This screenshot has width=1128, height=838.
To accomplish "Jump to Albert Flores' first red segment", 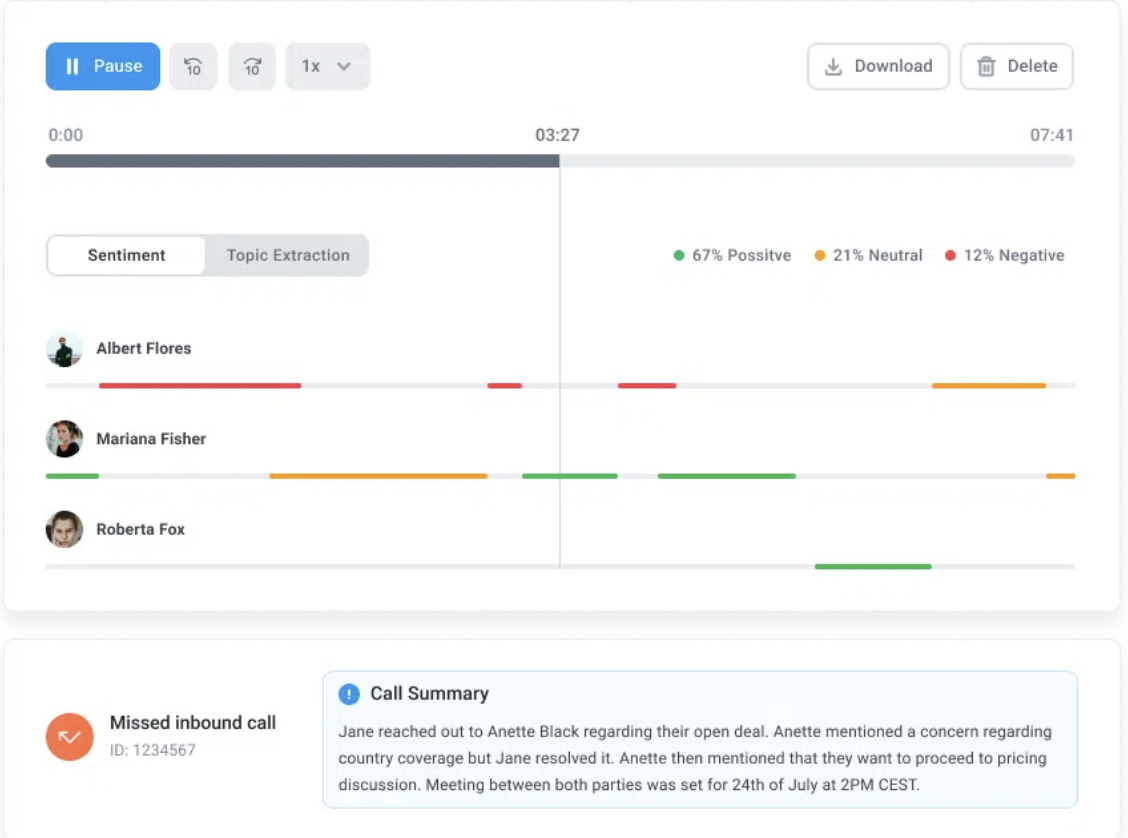I will point(200,385).
